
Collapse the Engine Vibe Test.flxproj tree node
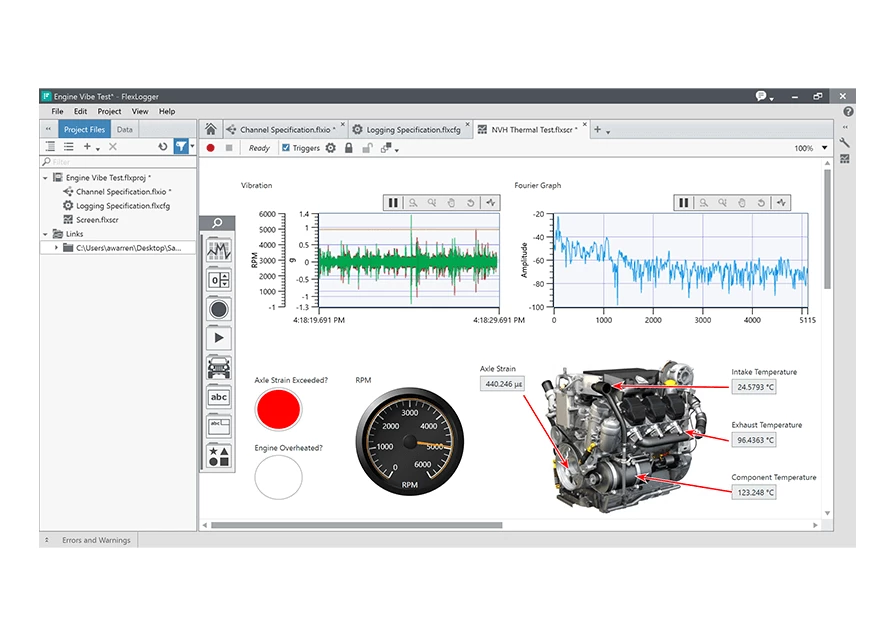click(46, 177)
